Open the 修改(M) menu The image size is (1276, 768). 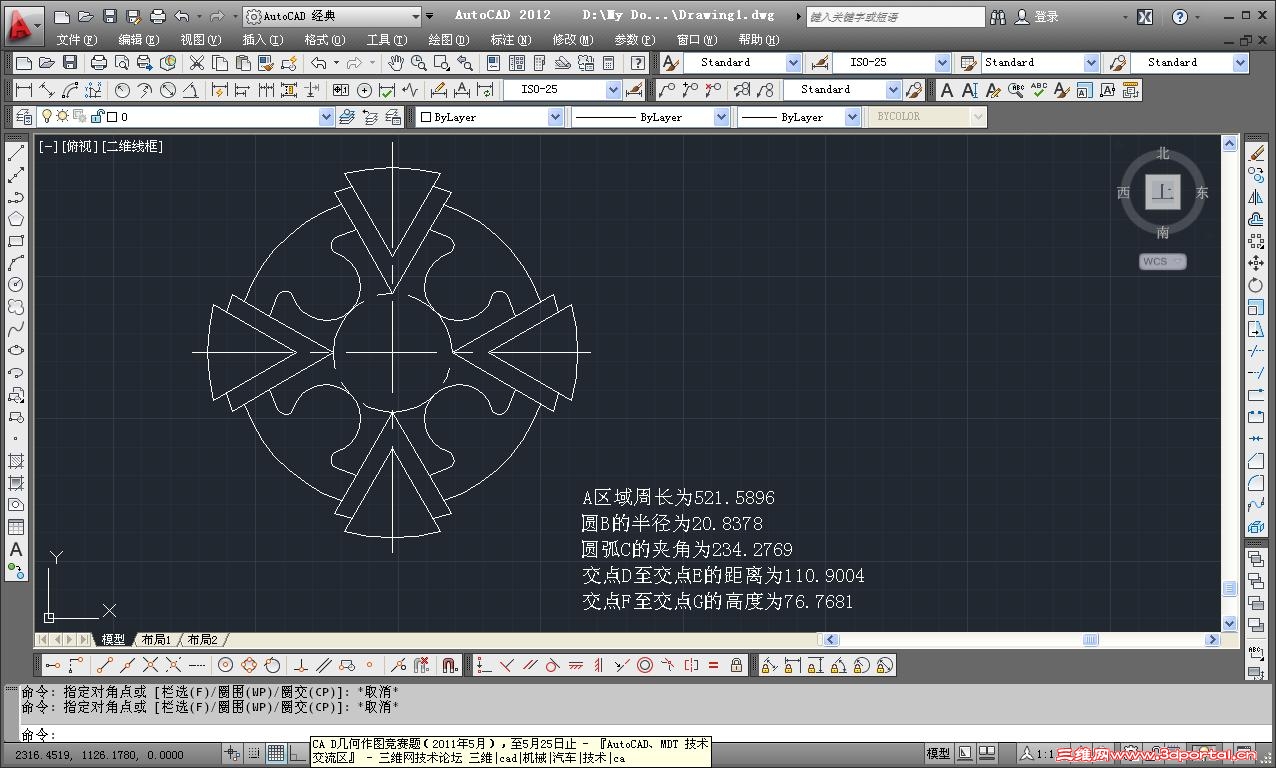pos(574,40)
